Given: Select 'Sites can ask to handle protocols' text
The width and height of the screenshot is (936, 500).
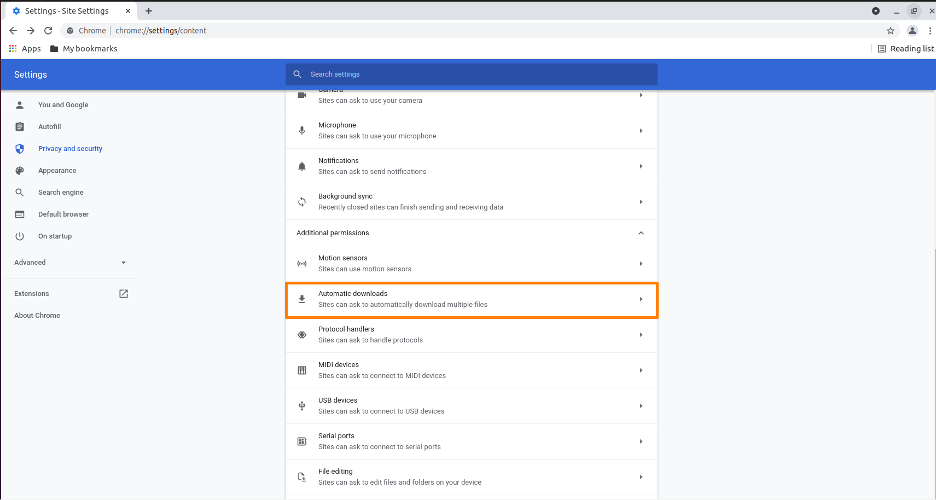Looking at the screenshot, I should click(x=371, y=340).
